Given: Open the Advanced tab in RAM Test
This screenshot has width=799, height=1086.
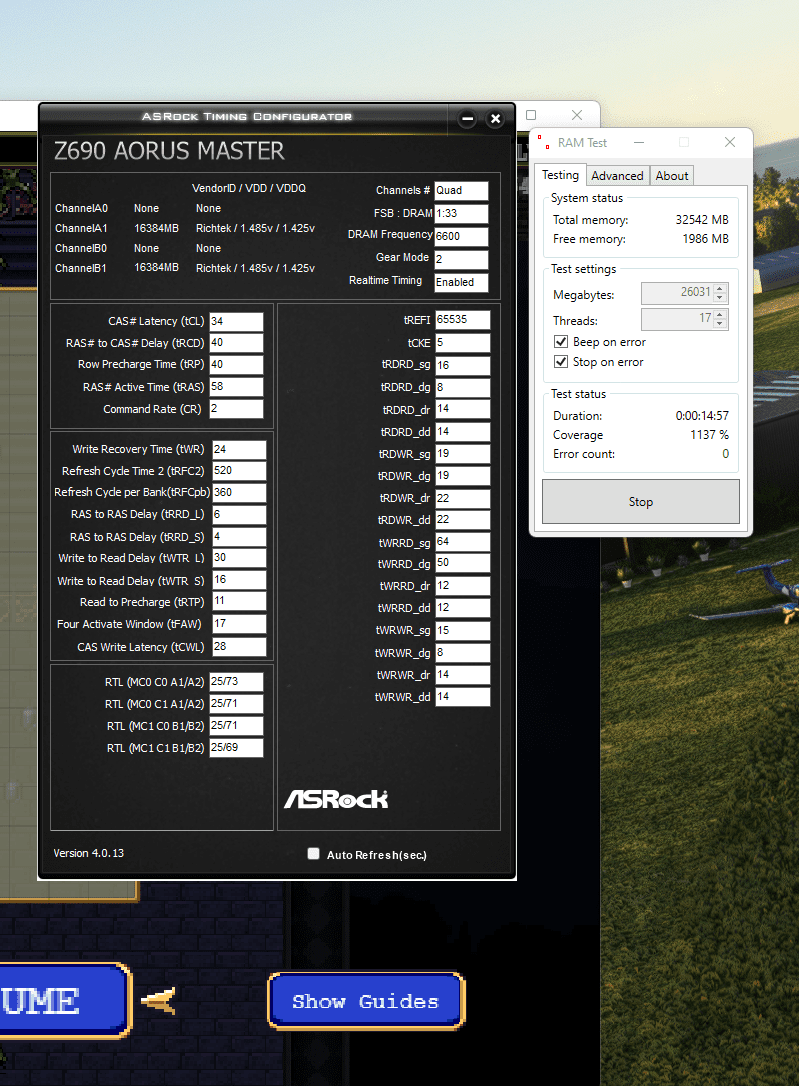Looking at the screenshot, I should point(617,176).
